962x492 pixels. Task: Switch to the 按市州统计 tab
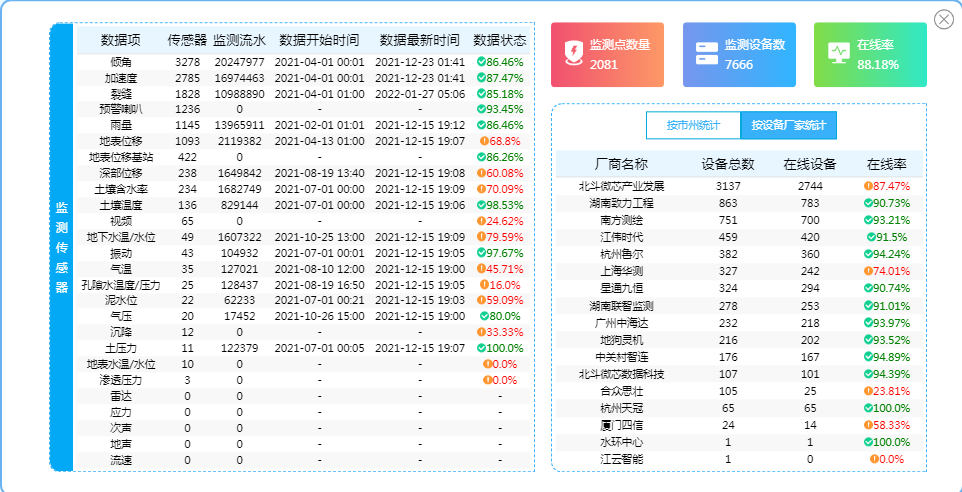692,126
